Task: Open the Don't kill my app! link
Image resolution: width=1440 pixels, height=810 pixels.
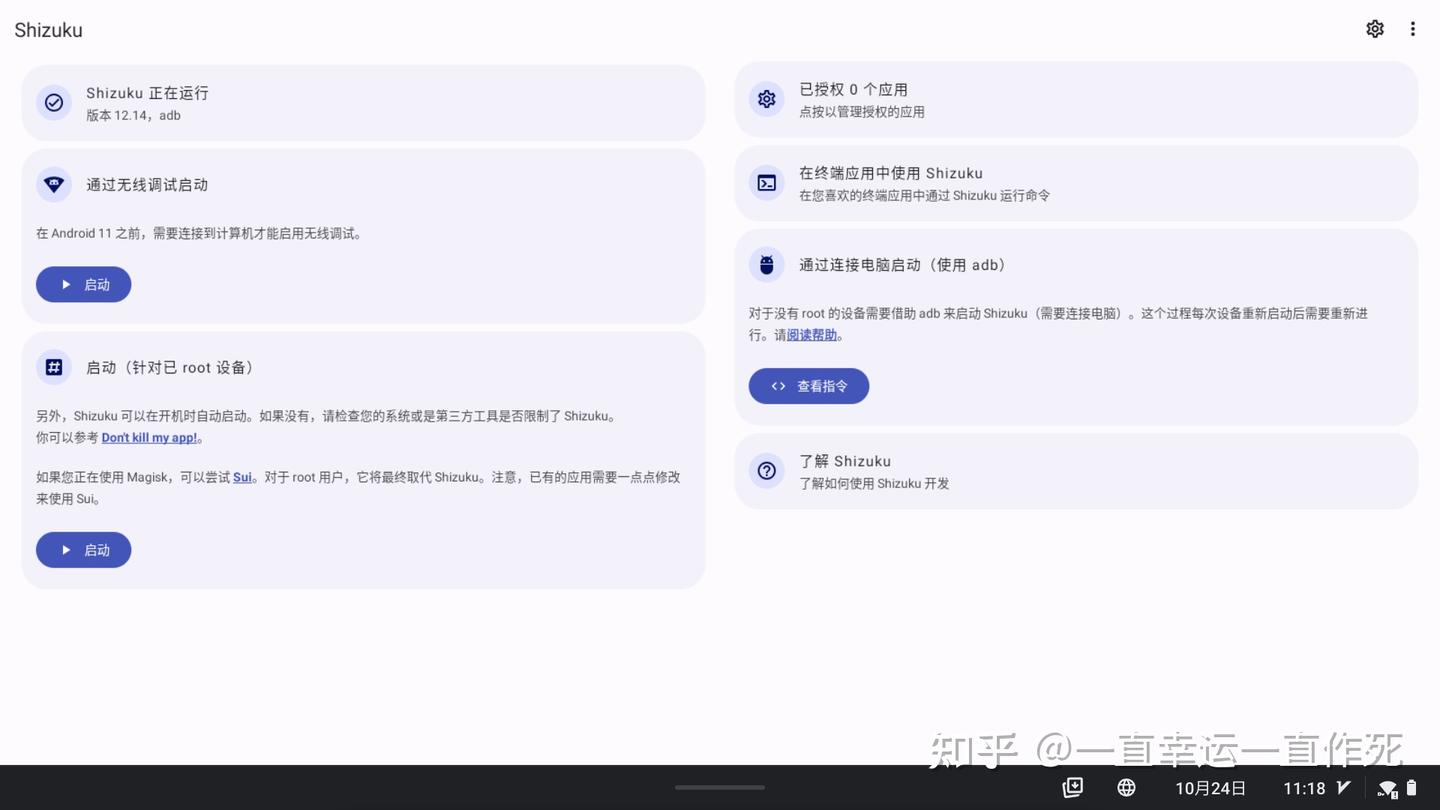Action: [x=148, y=437]
